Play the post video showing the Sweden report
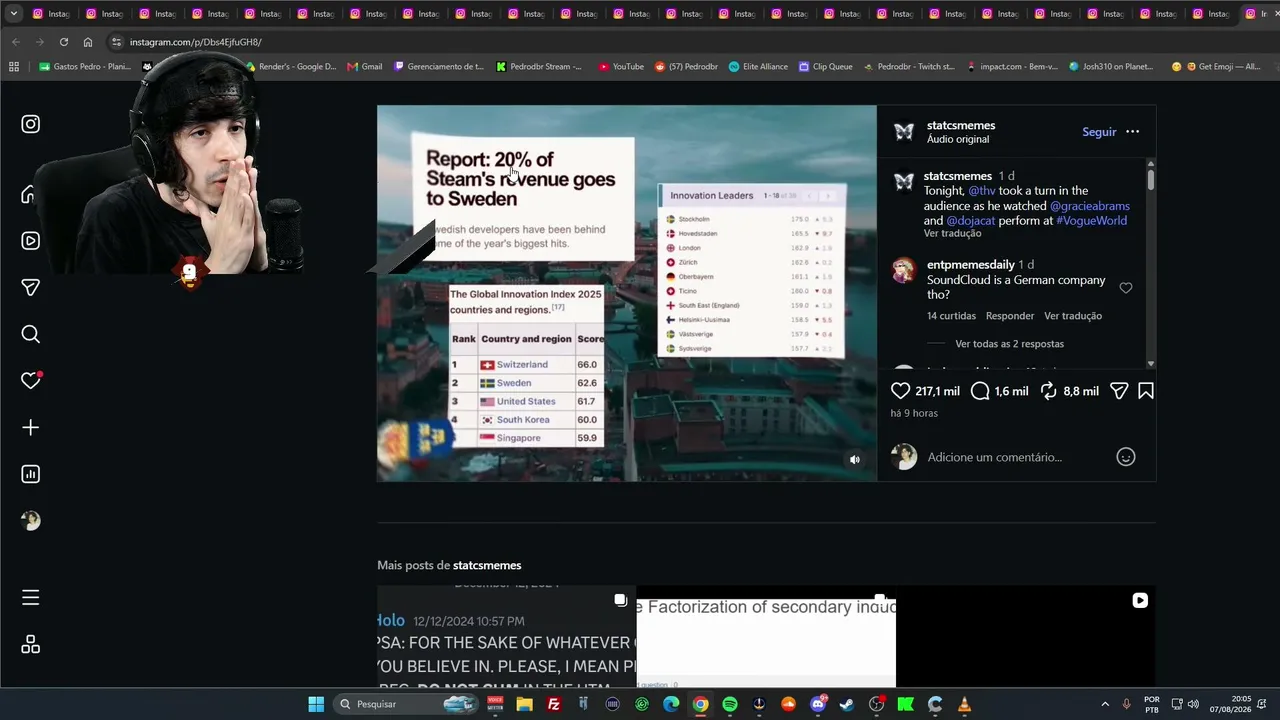 627,293
